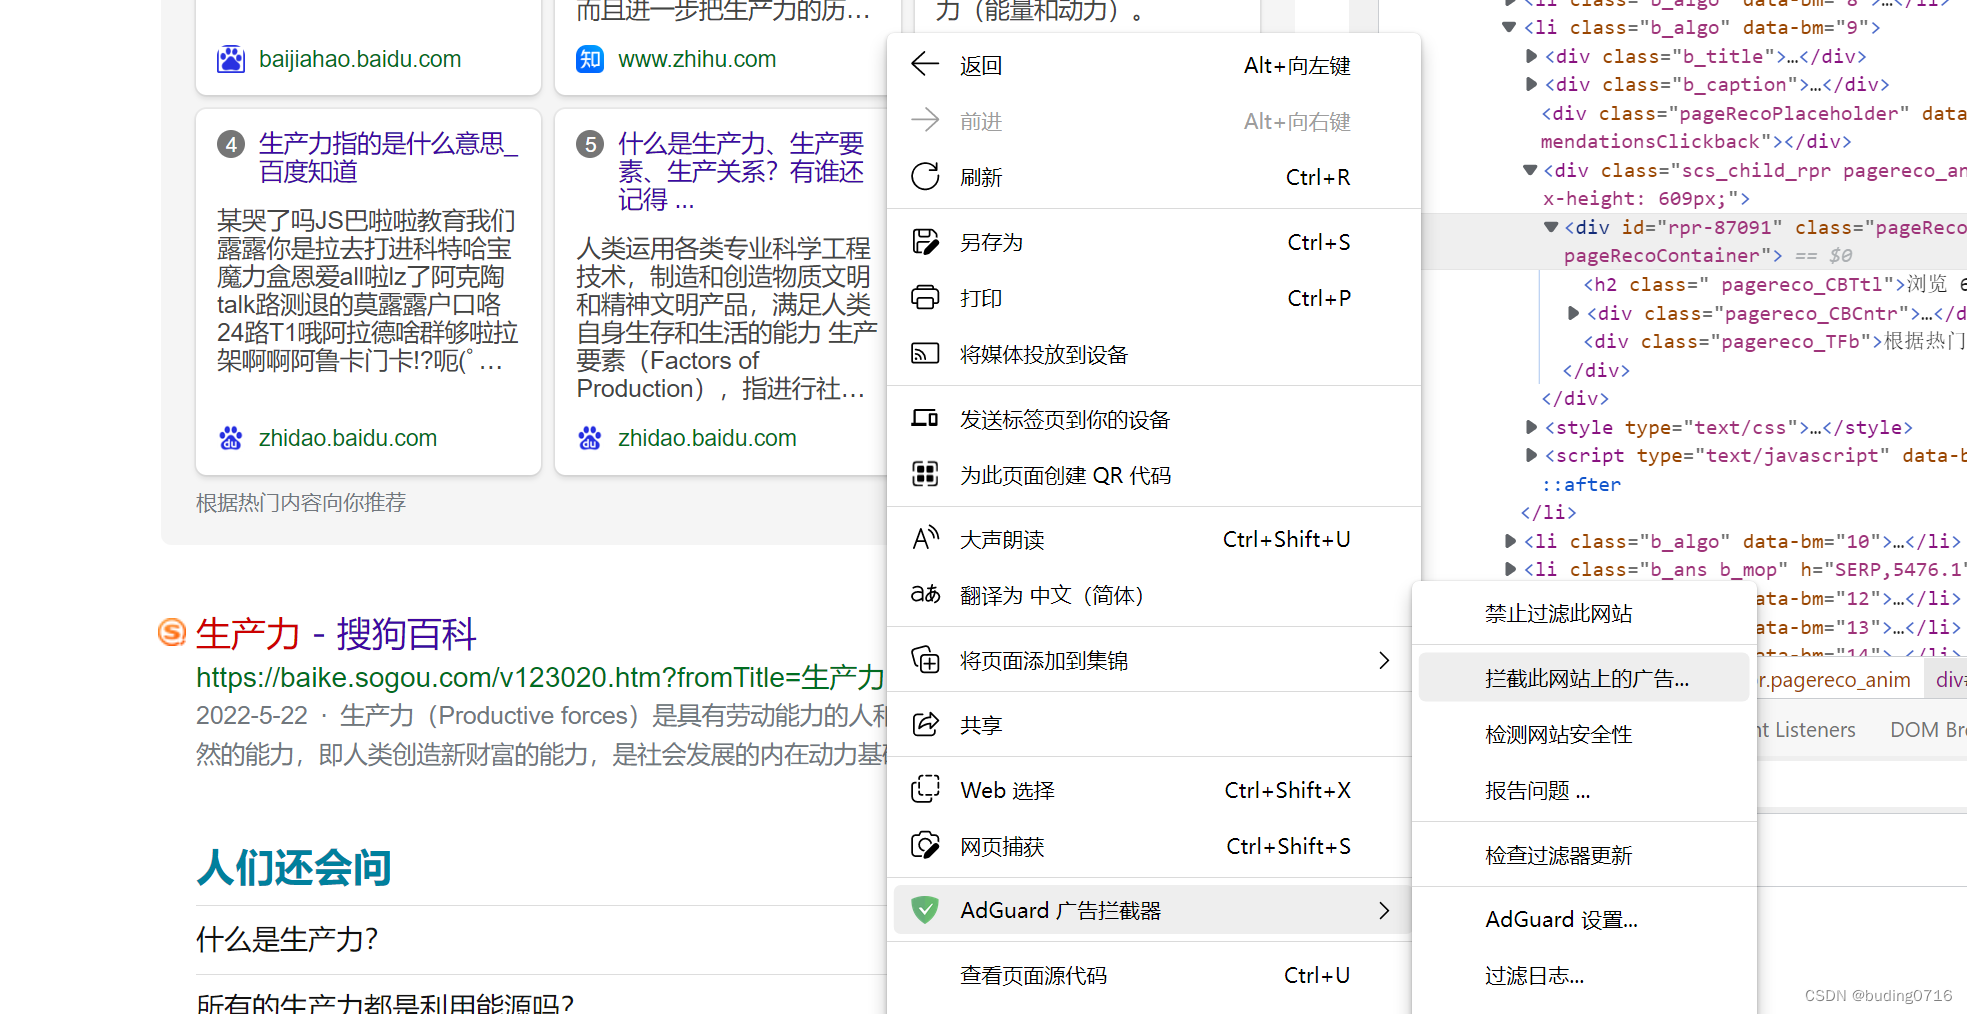The image size is (1967, 1014).
Task: Open 生产力 - 搜狗百科 search result title
Action: tap(336, 634)
